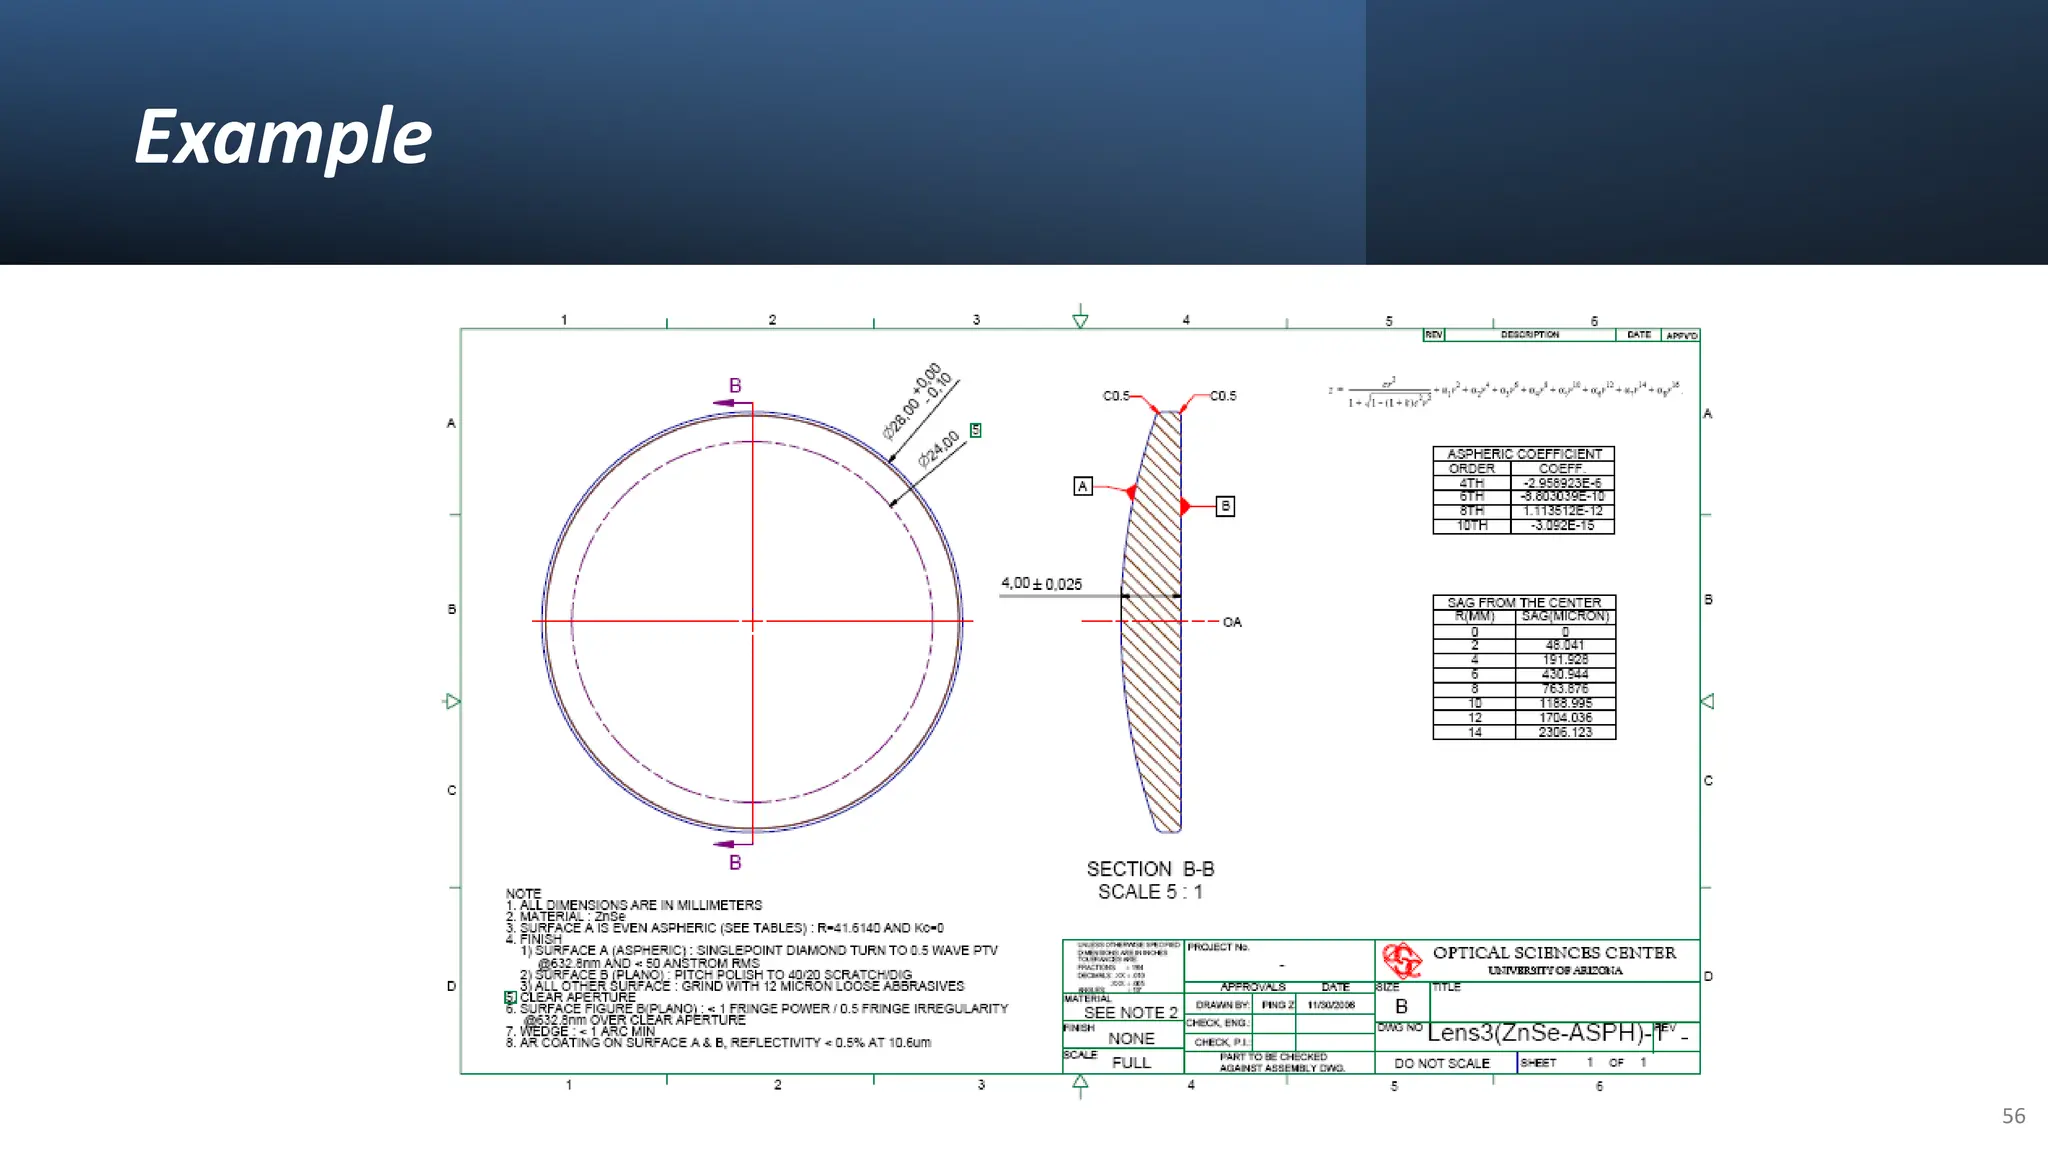Click the green triangle marker on left border

[452, 701]
